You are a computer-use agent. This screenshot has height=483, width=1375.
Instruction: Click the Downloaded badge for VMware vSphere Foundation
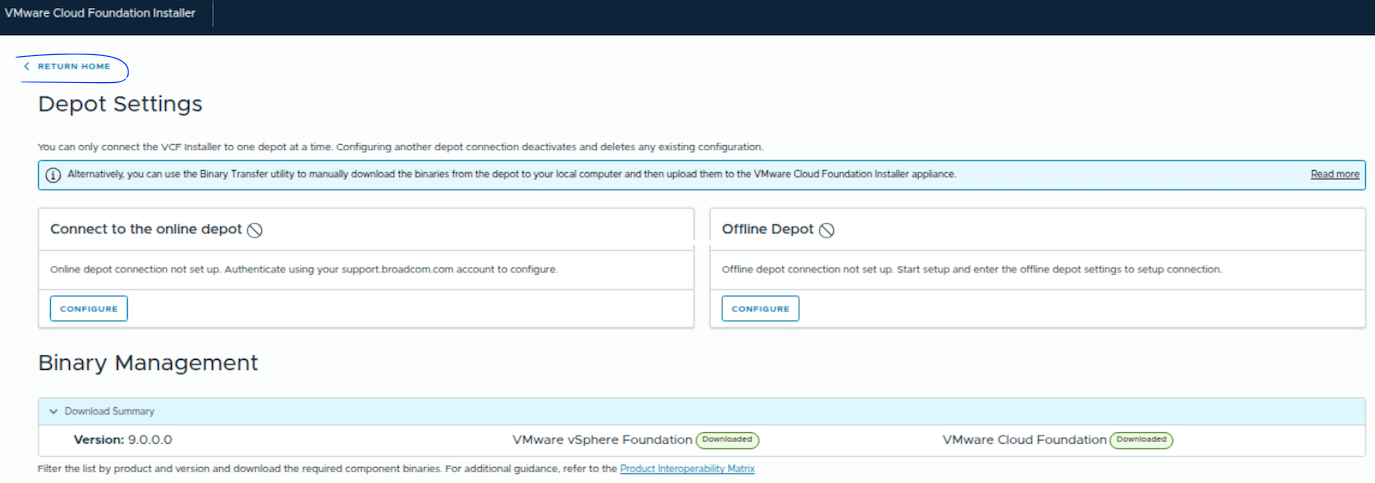point(728,440)
